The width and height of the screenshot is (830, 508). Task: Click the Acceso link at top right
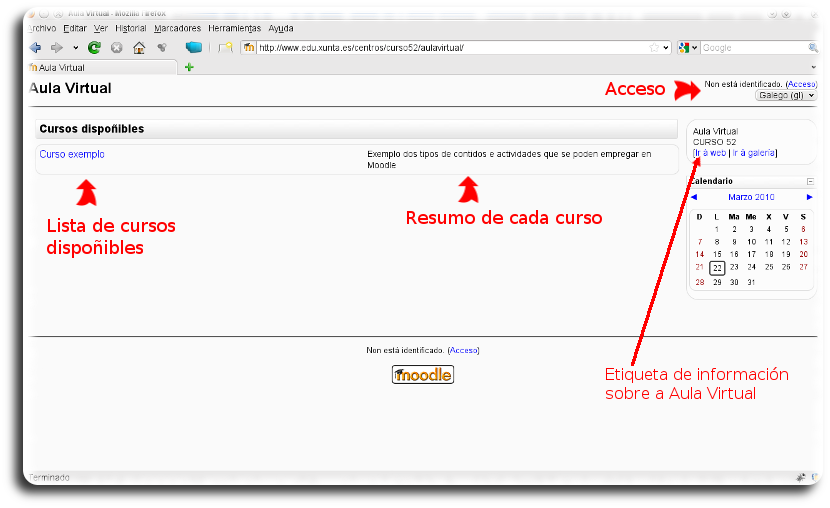click(x=802, y=84)
